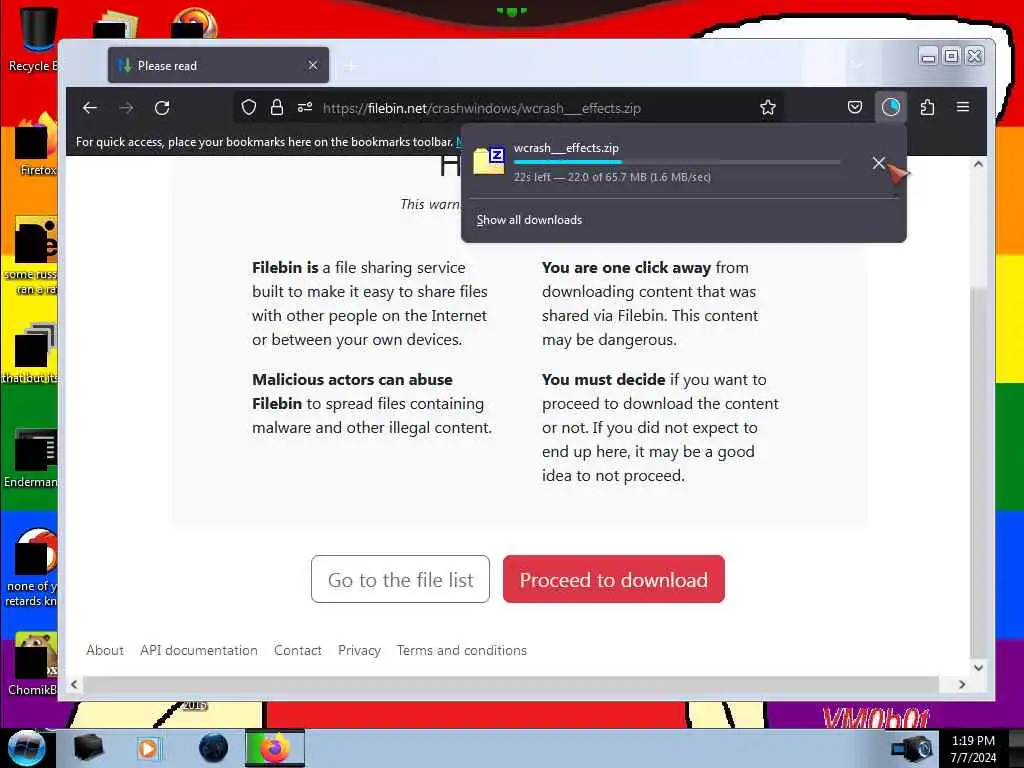
Task: Click the camera icon in system tray
Action: point(912,748)
